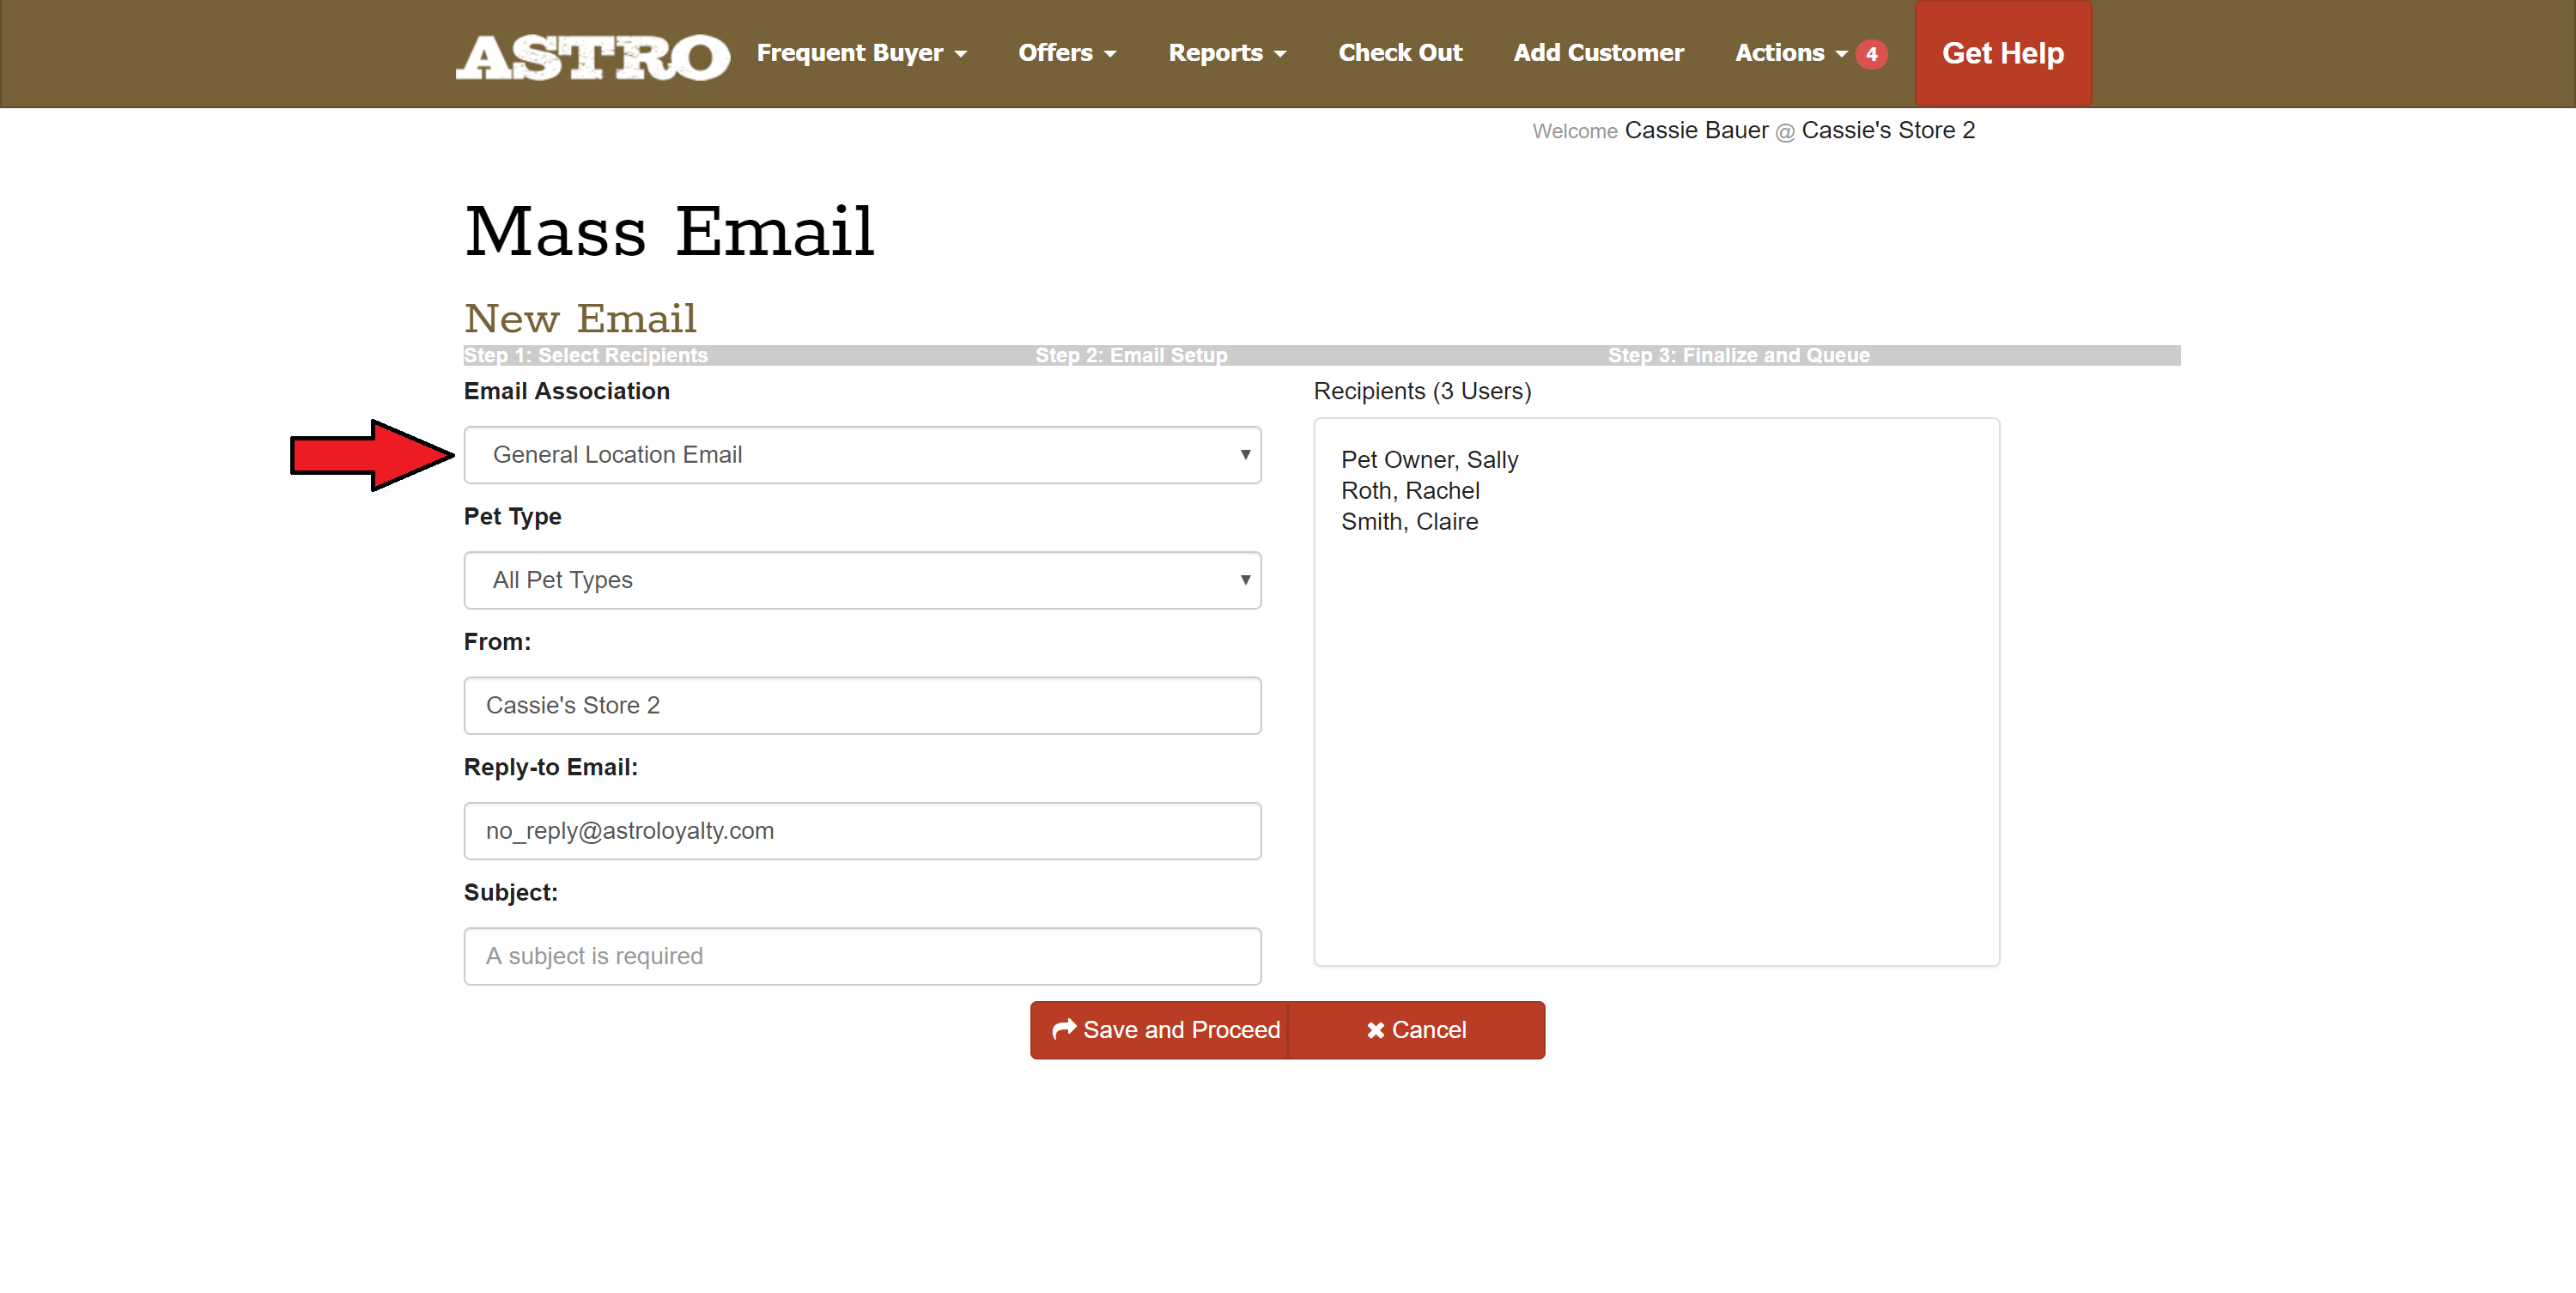2576x1293 pixels.
Task: Open the Pet Type dropdown
Action: [x=862, y=580]
